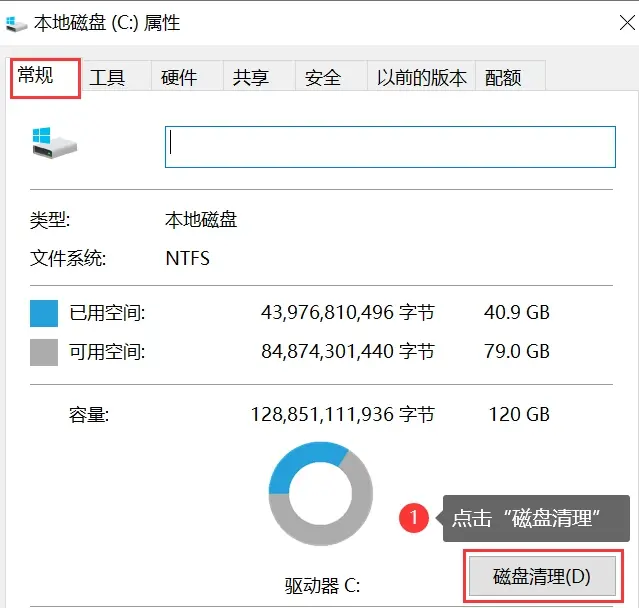
Task: Click the 容量 label
Action: pyautogui.click(x=89, y=415)
